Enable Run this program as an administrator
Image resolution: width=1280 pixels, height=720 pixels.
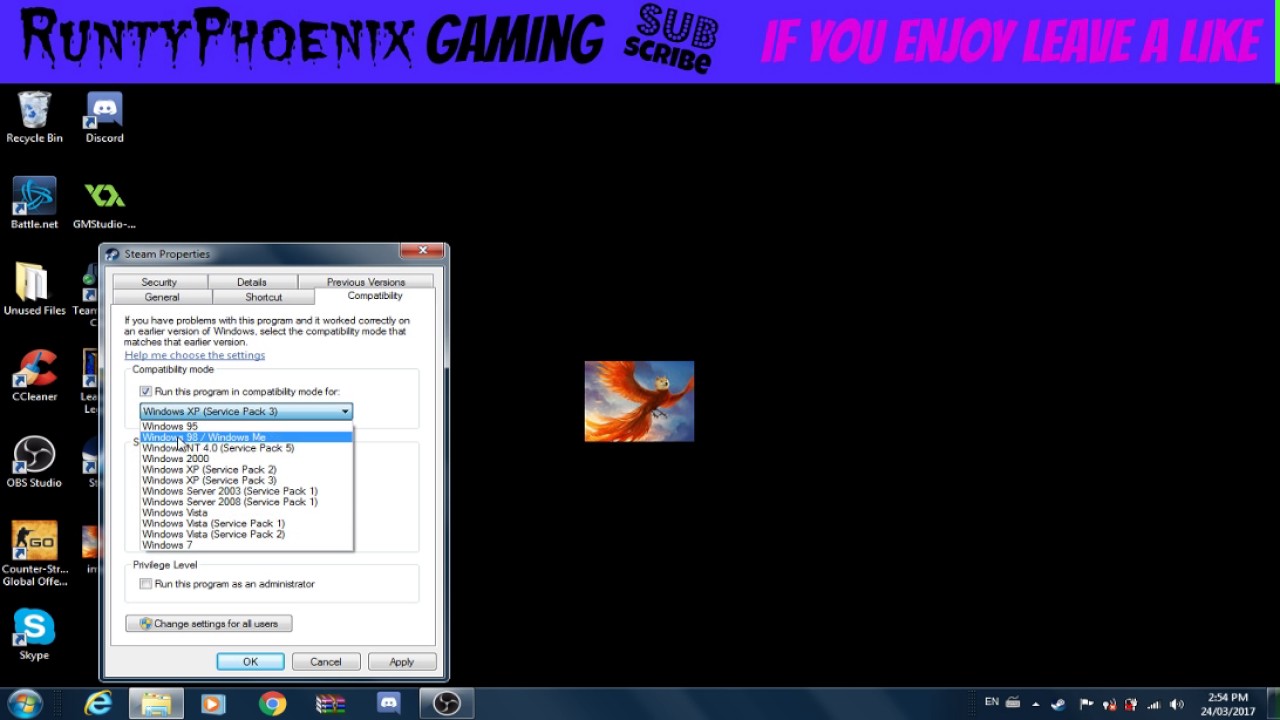tap(146, 584)
